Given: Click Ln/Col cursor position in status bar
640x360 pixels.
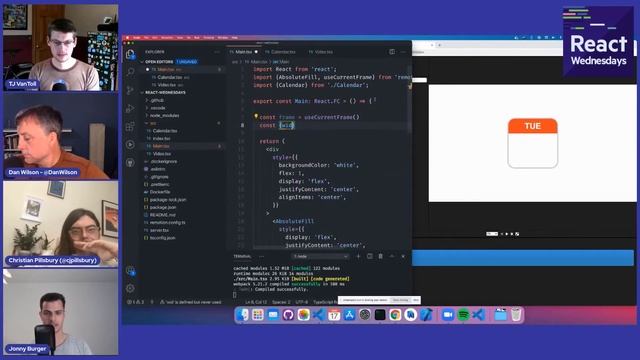Looking at the screenshot, I should 256,302.
